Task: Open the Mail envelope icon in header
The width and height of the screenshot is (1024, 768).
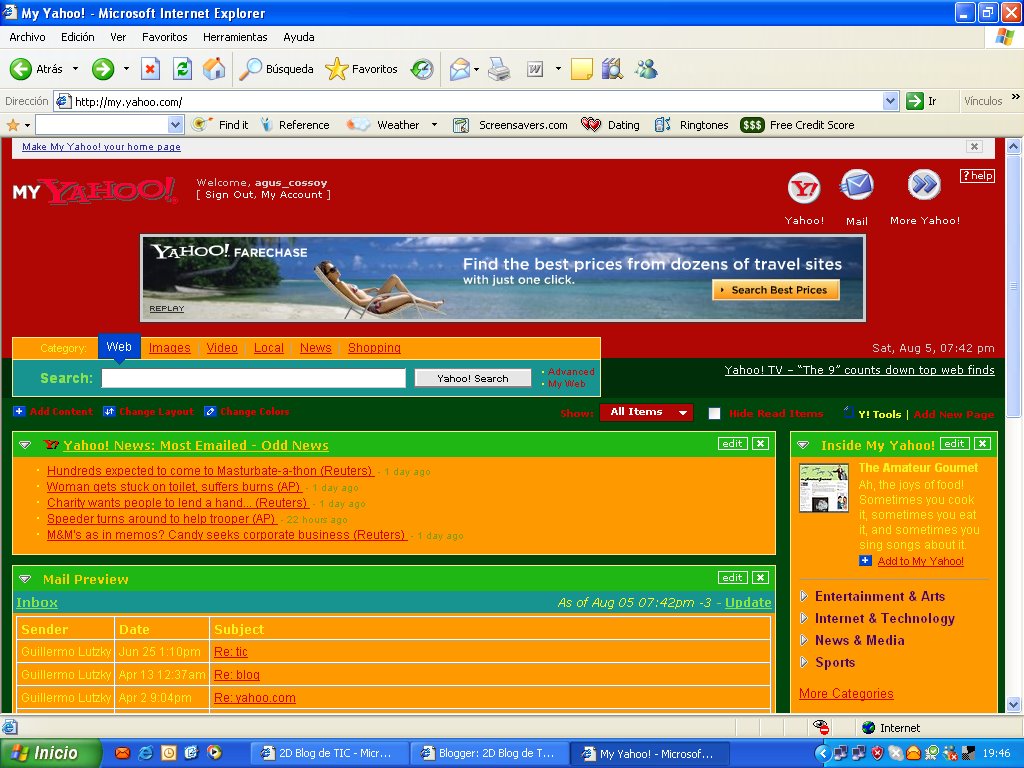Action: [857, 186]
